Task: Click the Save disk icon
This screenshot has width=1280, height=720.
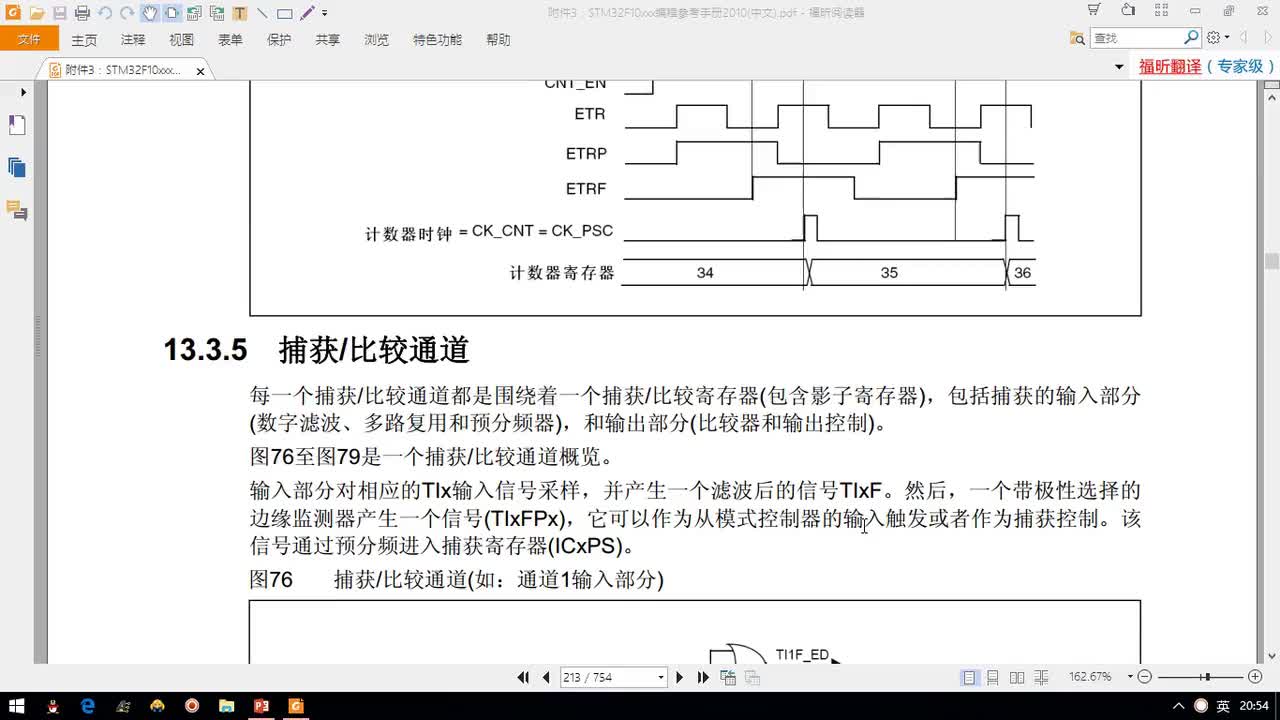Action: pos(59,13)
